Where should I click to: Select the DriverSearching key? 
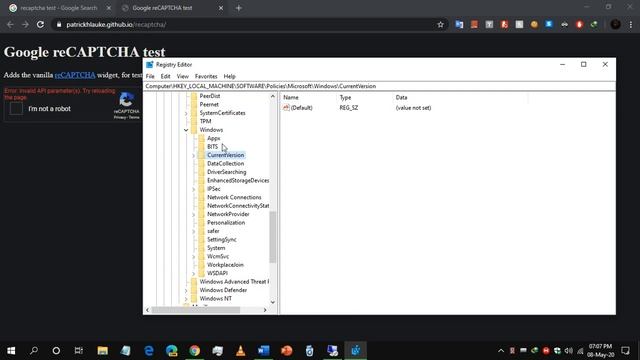(x=227, y=172)
